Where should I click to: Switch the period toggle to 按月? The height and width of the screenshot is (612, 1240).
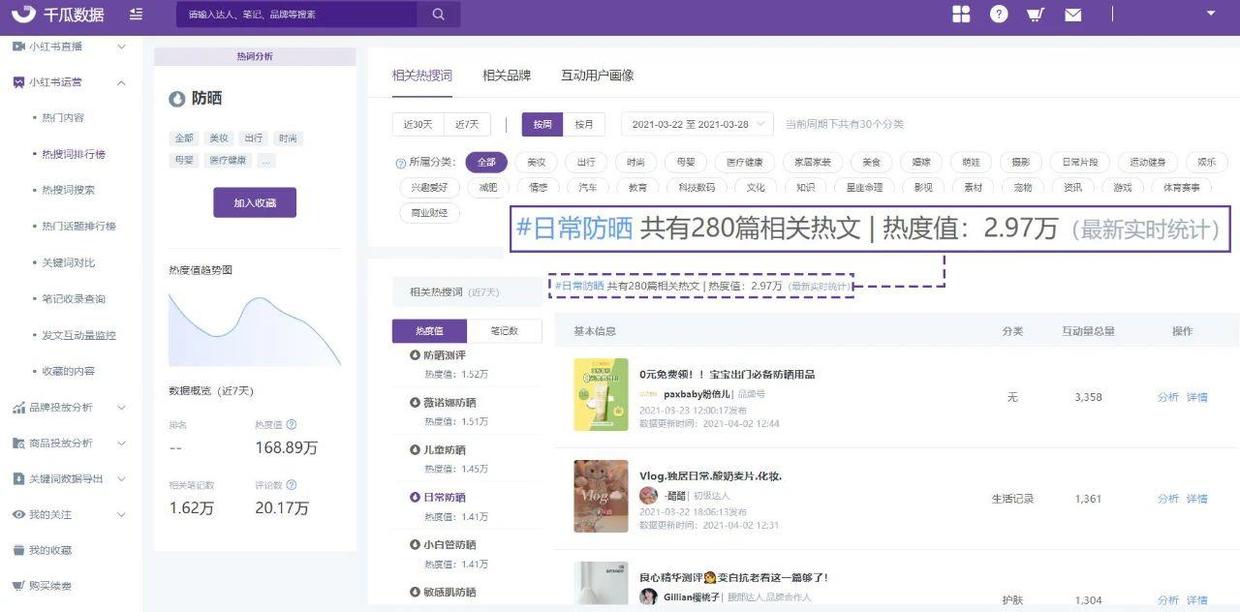tap(584, 125)
